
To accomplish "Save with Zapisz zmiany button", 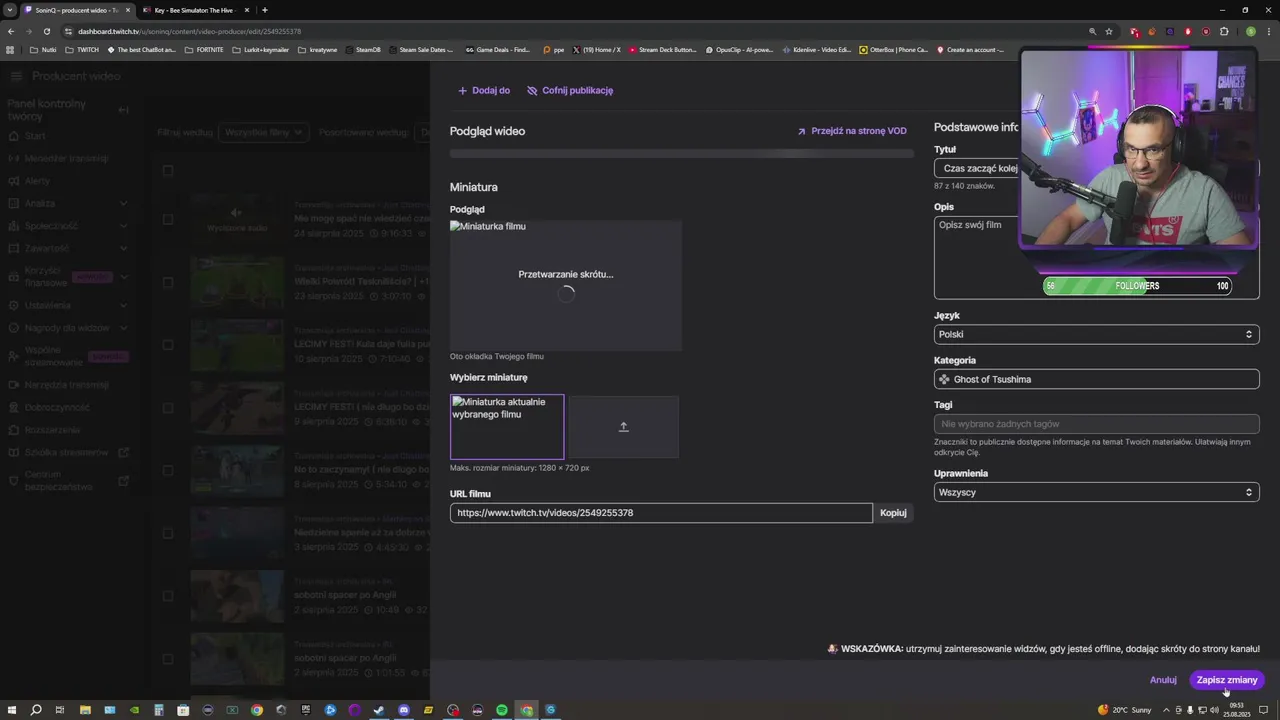I will [x=1227, y=680].
